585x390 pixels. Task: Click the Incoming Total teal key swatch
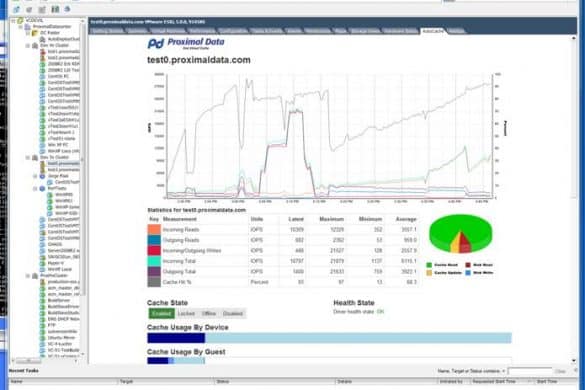154,260
